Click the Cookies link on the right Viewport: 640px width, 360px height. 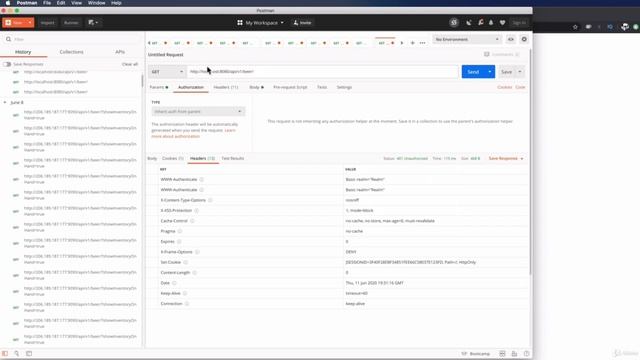pyautogui.click(x=504, y=87)
